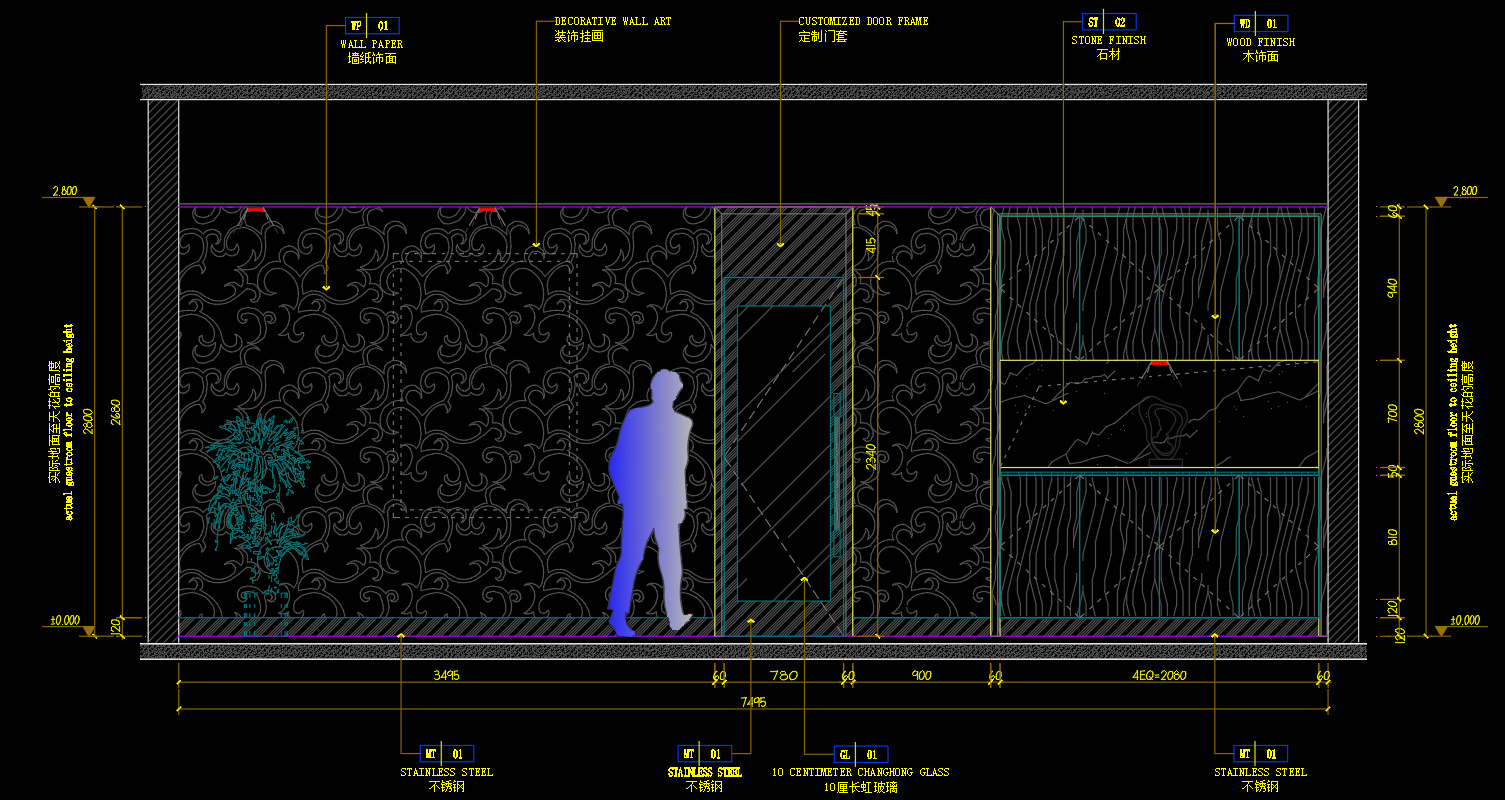The width and height of the screenshot is (1505, 800).
Task: Select the GL 01 glass material tag
Action: [861, 754]
